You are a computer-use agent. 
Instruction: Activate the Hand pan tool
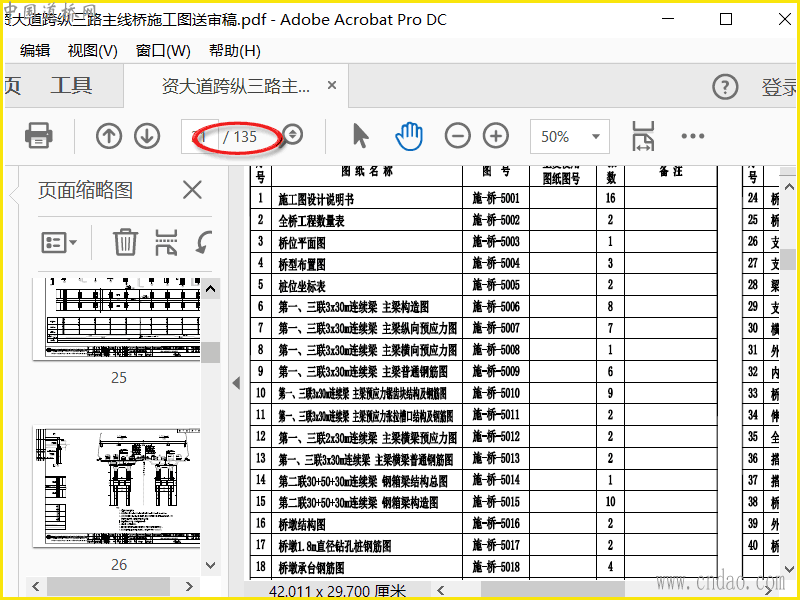click(409, 136)
